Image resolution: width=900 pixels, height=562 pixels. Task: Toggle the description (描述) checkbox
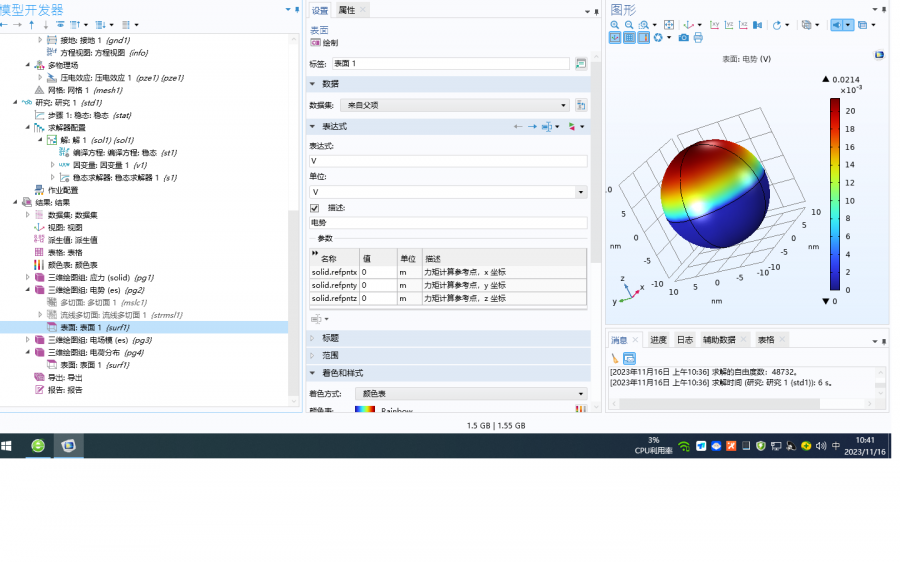[315, 207]
